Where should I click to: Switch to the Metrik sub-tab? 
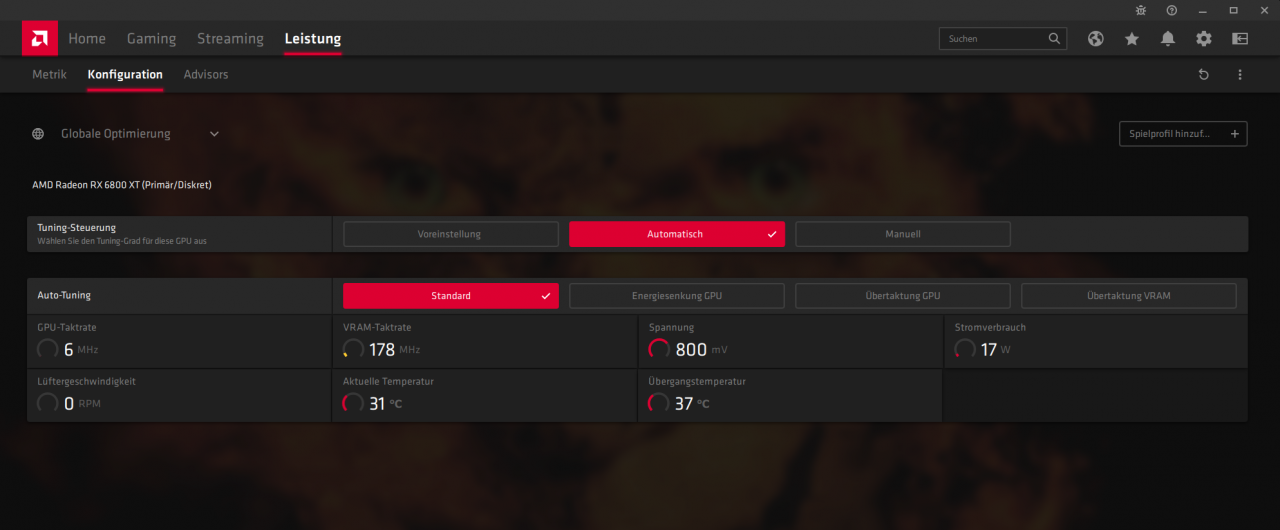49,74
